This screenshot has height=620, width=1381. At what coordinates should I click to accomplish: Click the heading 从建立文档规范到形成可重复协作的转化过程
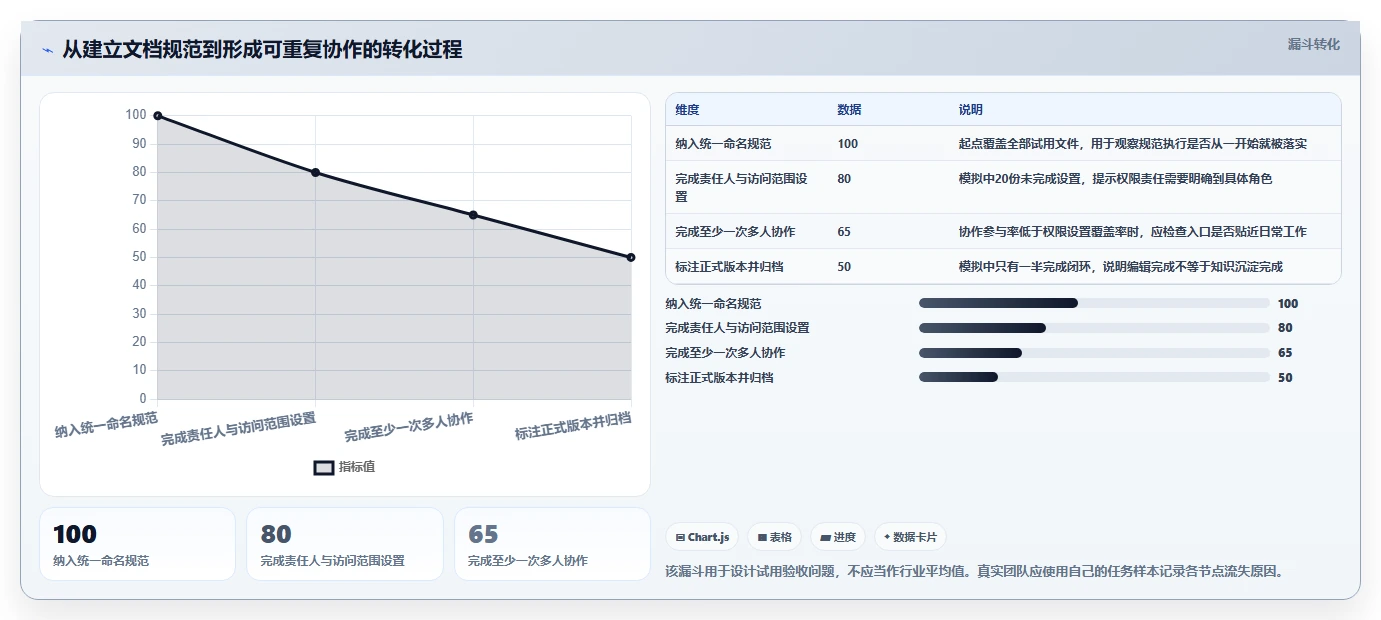click(x=262, y=50)
